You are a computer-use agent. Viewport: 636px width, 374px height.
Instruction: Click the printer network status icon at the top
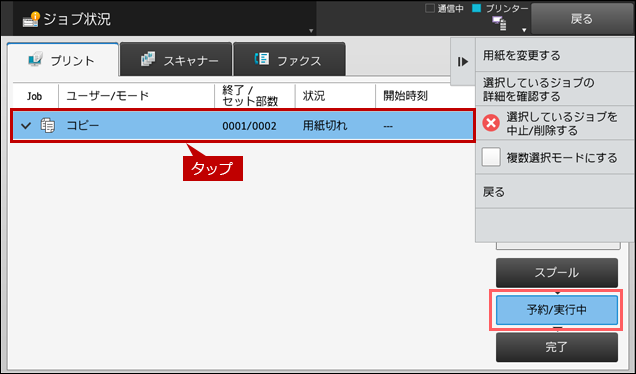(x=499, y=24)
